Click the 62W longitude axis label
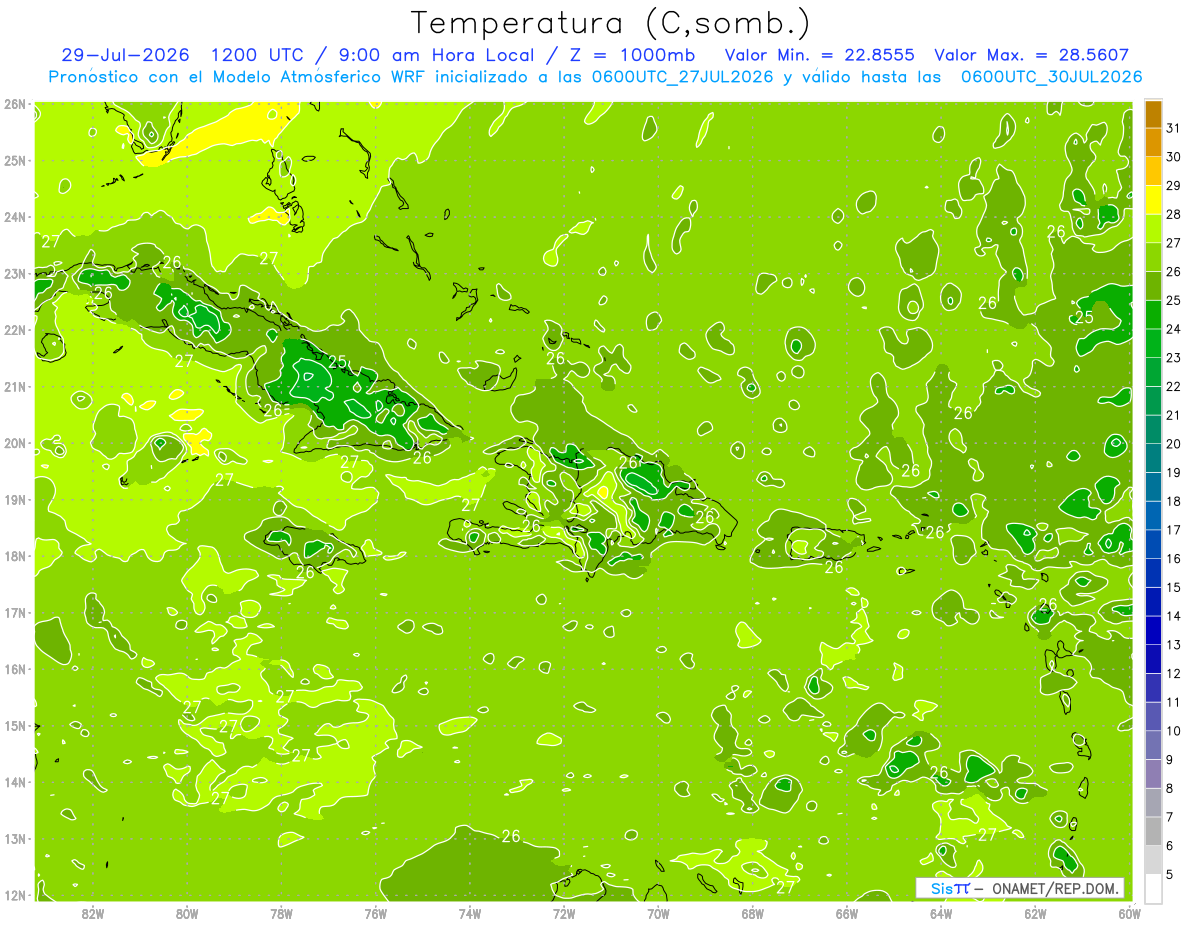This screenshot has width=1200, height=927. pos(1035,913)
